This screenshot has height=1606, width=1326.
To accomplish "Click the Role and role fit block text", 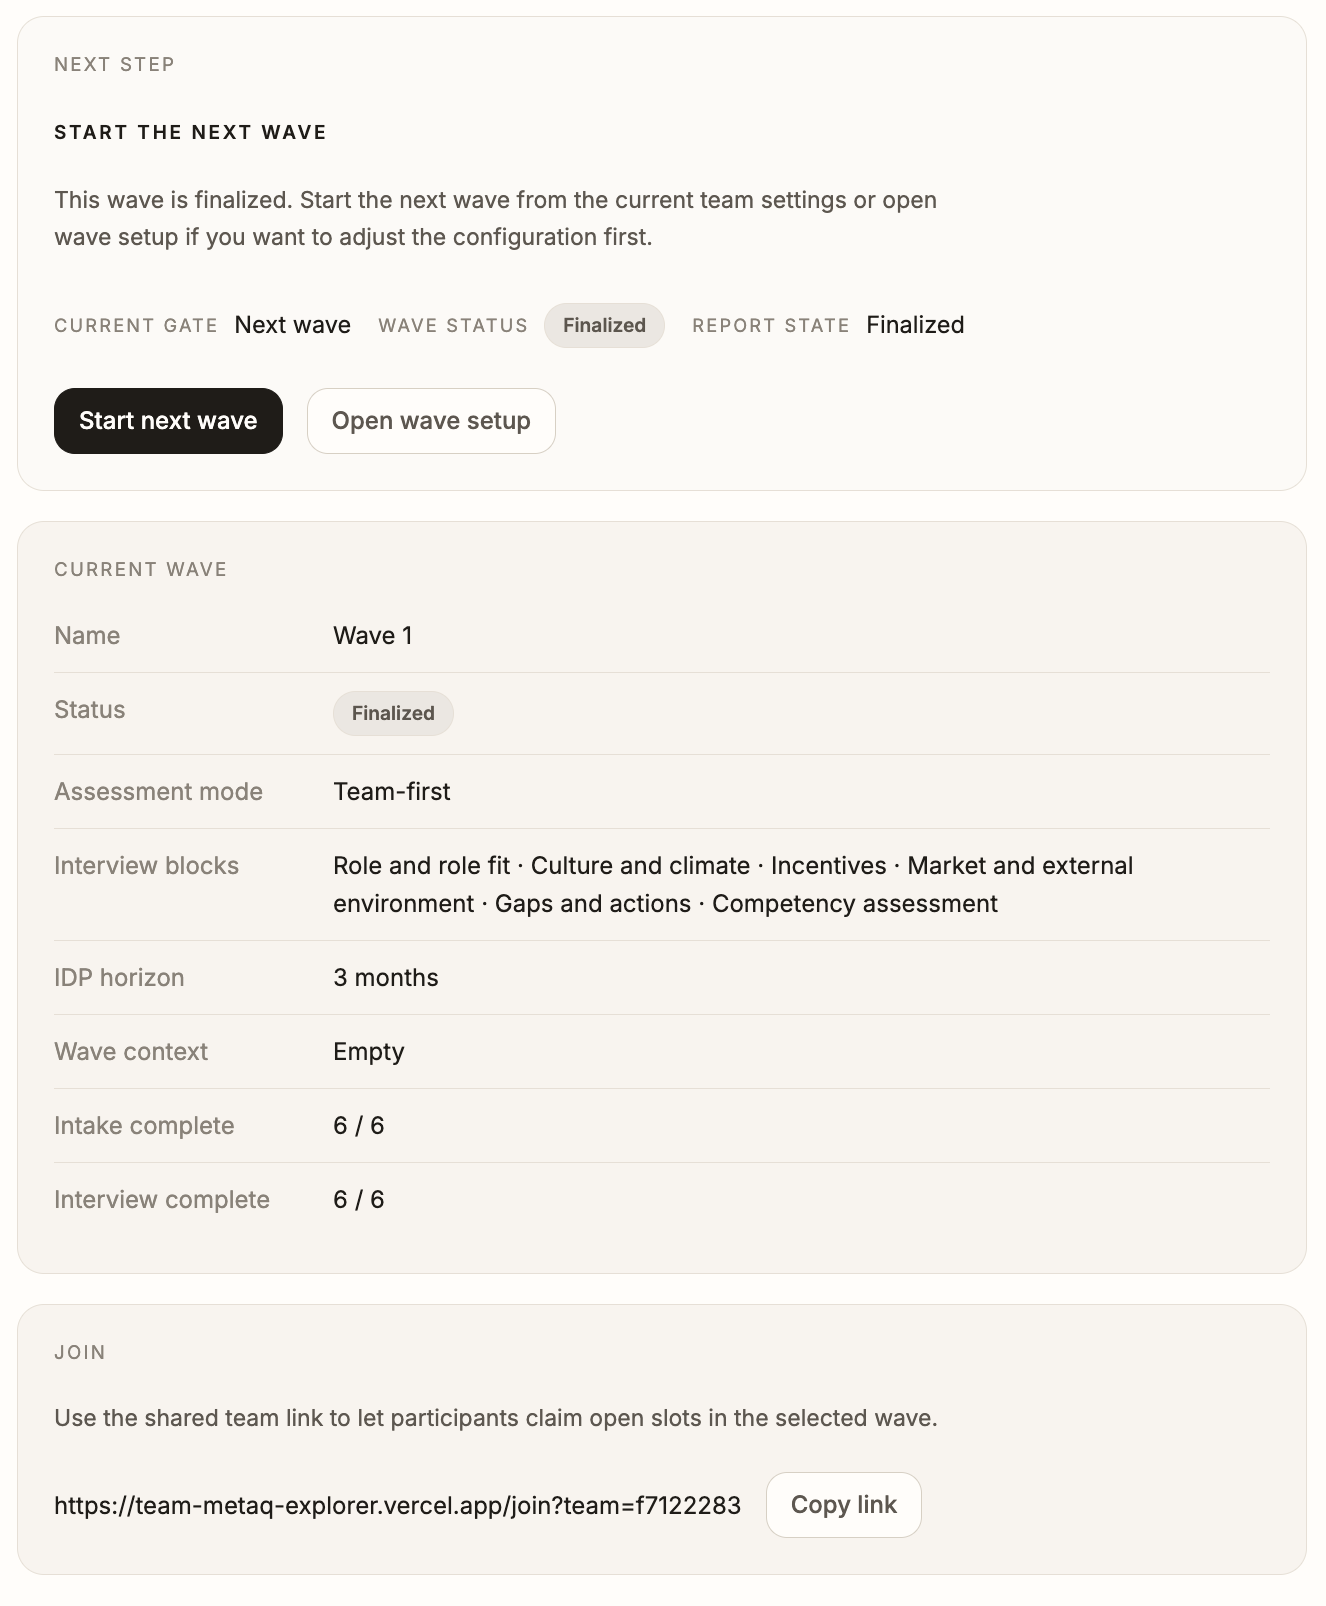I will point(421,866).
